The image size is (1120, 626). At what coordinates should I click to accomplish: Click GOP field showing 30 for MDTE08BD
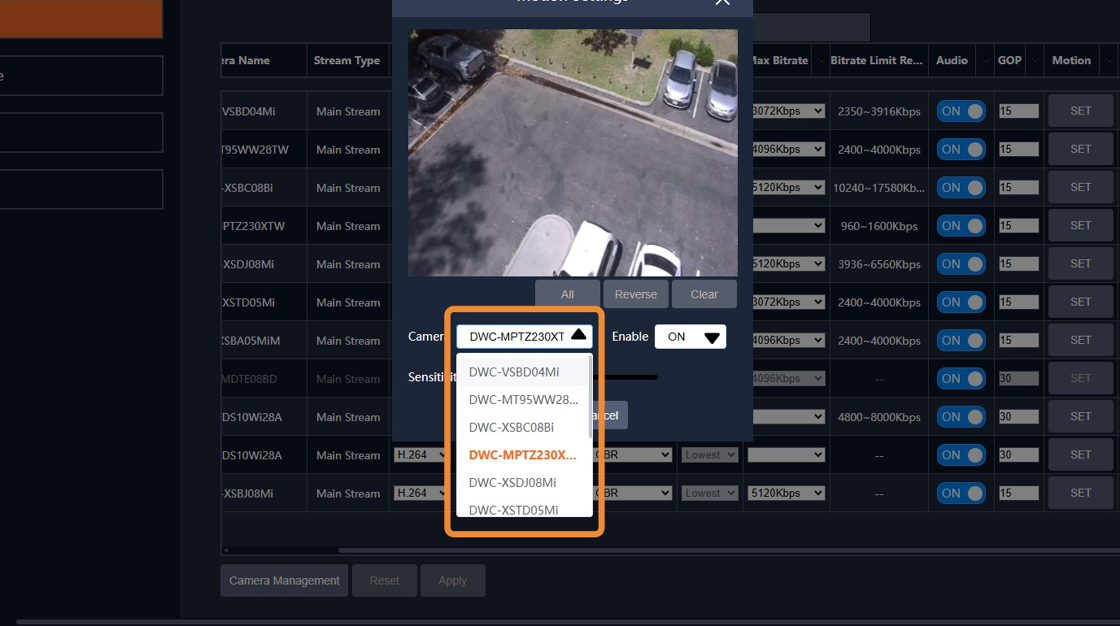(x=1019, y=379)
